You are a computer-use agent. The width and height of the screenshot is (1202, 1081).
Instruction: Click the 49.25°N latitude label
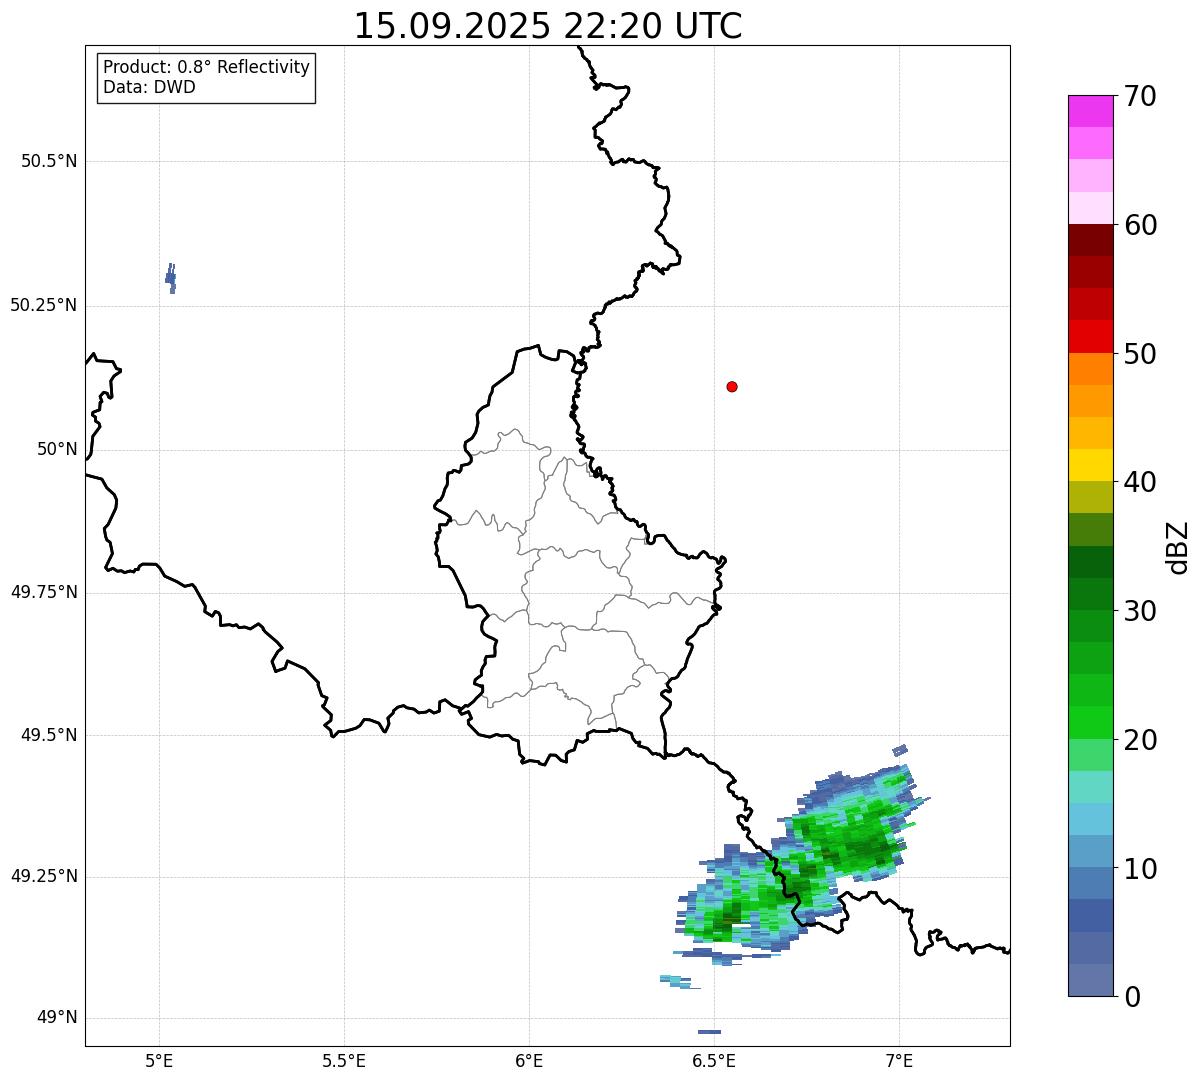(x=44, y=877)
